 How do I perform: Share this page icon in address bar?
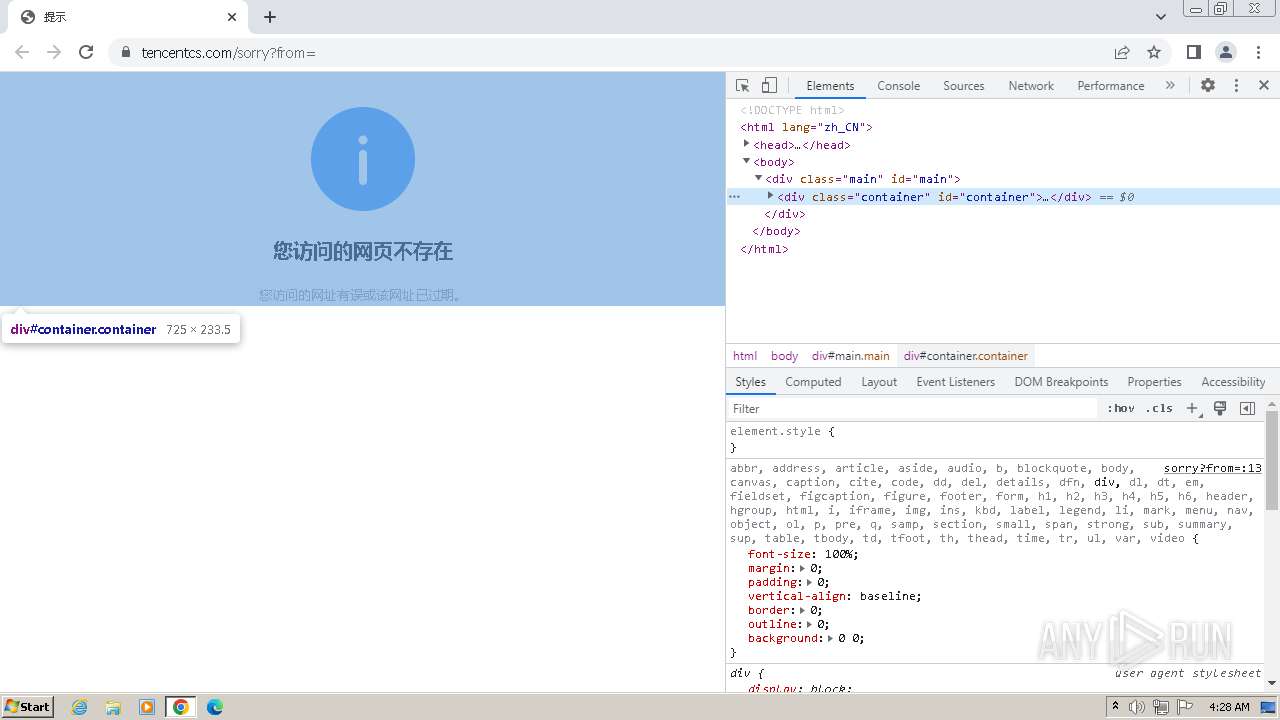click(1122, 52)
